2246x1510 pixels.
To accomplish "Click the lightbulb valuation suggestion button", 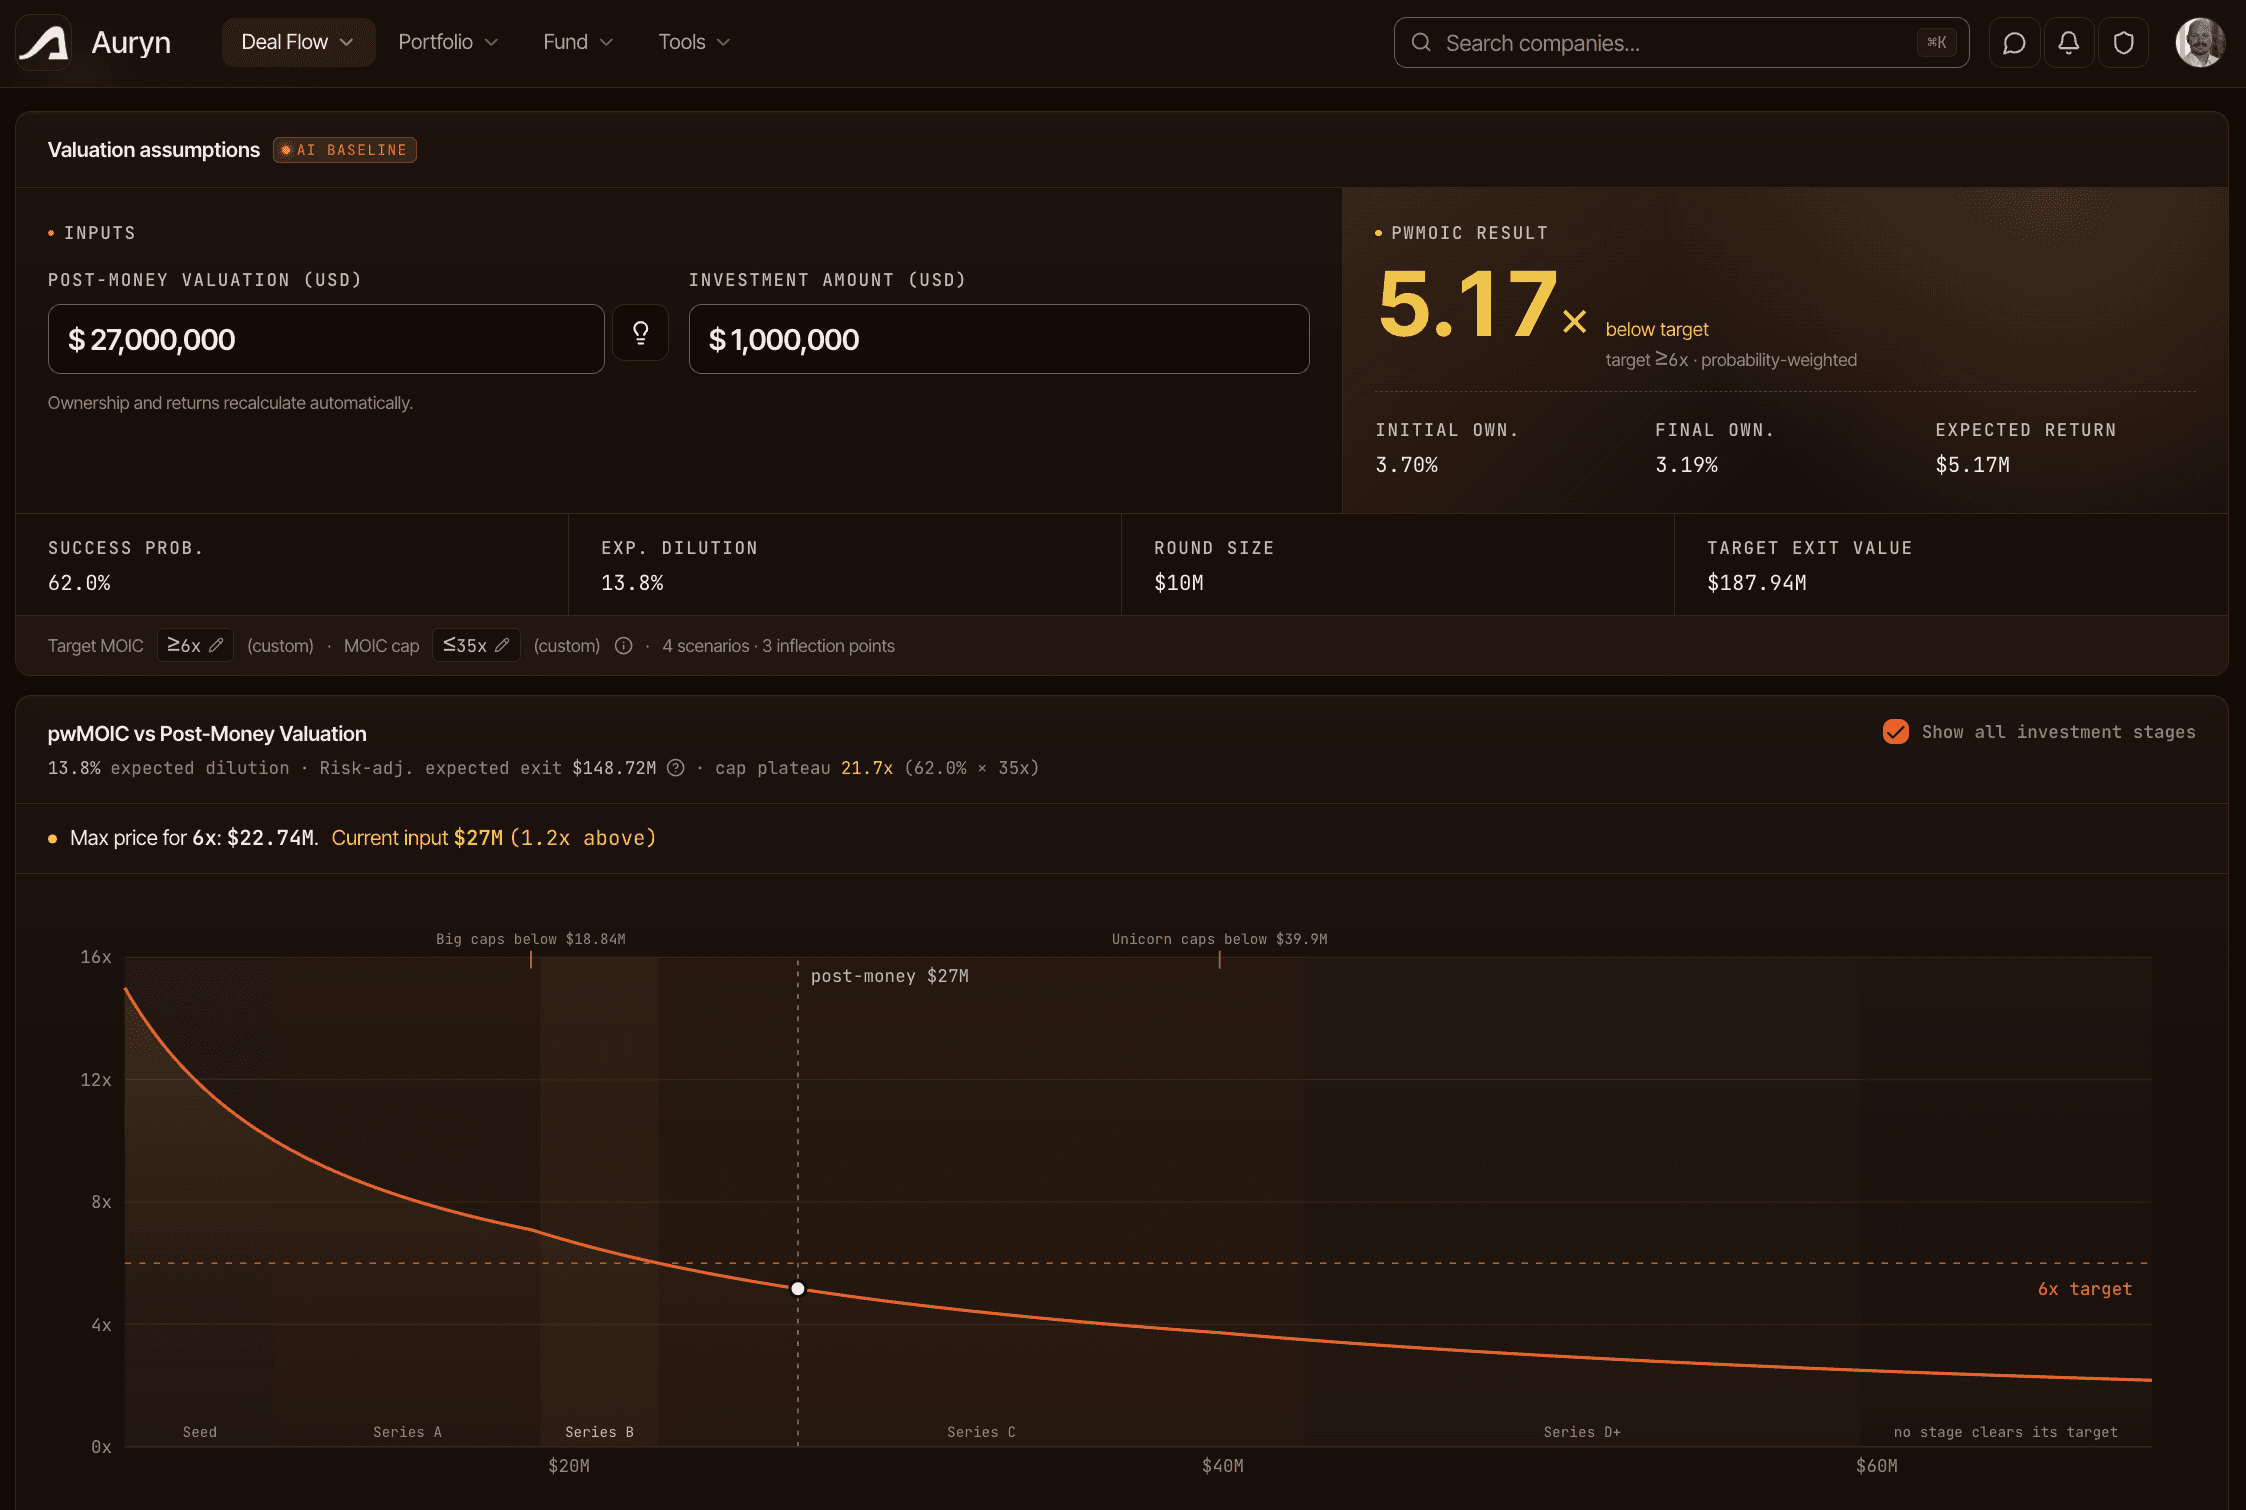I will click(641, 333).
